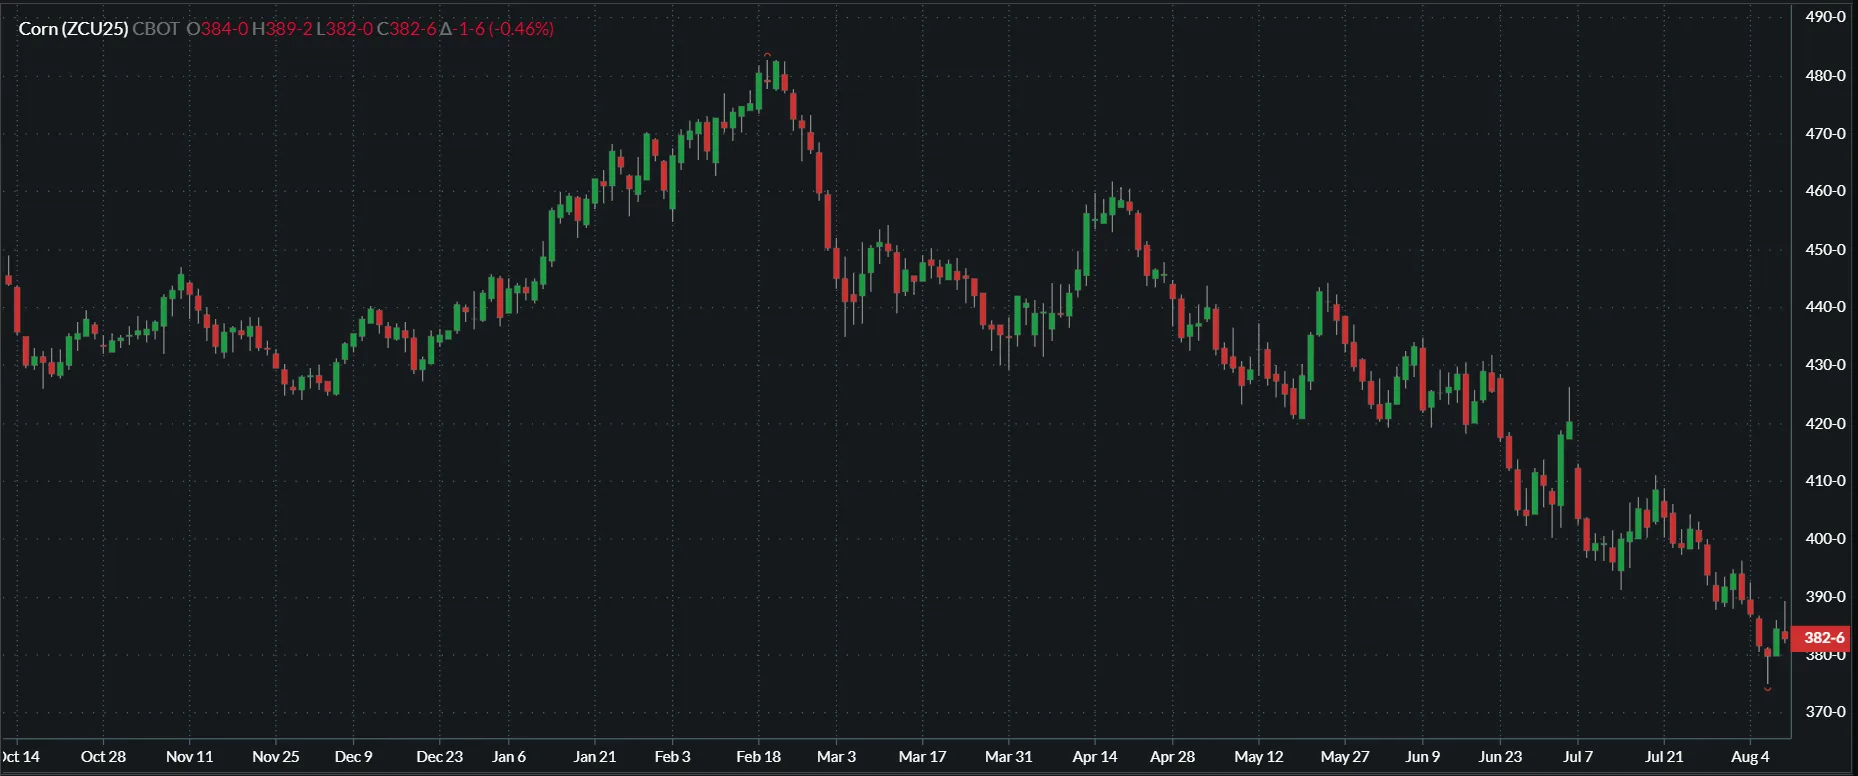The image size is (1858, 776).
Task: Click the 490-0 price axis label
Action: 1824,17
